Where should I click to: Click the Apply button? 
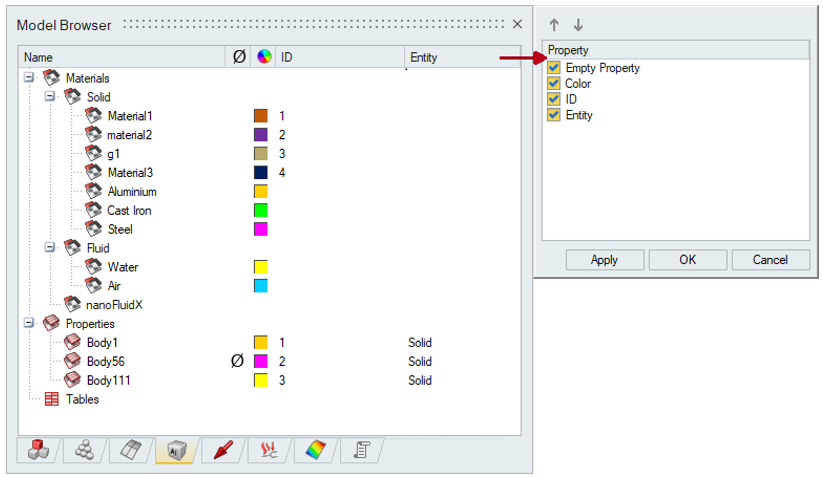click(605, 260)
